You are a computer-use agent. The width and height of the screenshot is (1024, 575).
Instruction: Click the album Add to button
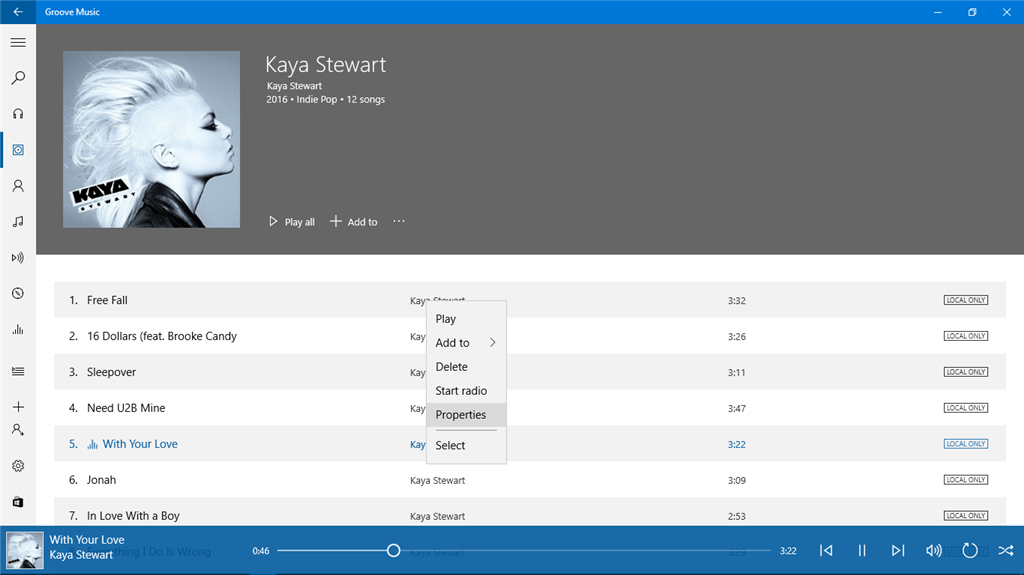click(353, 222)
